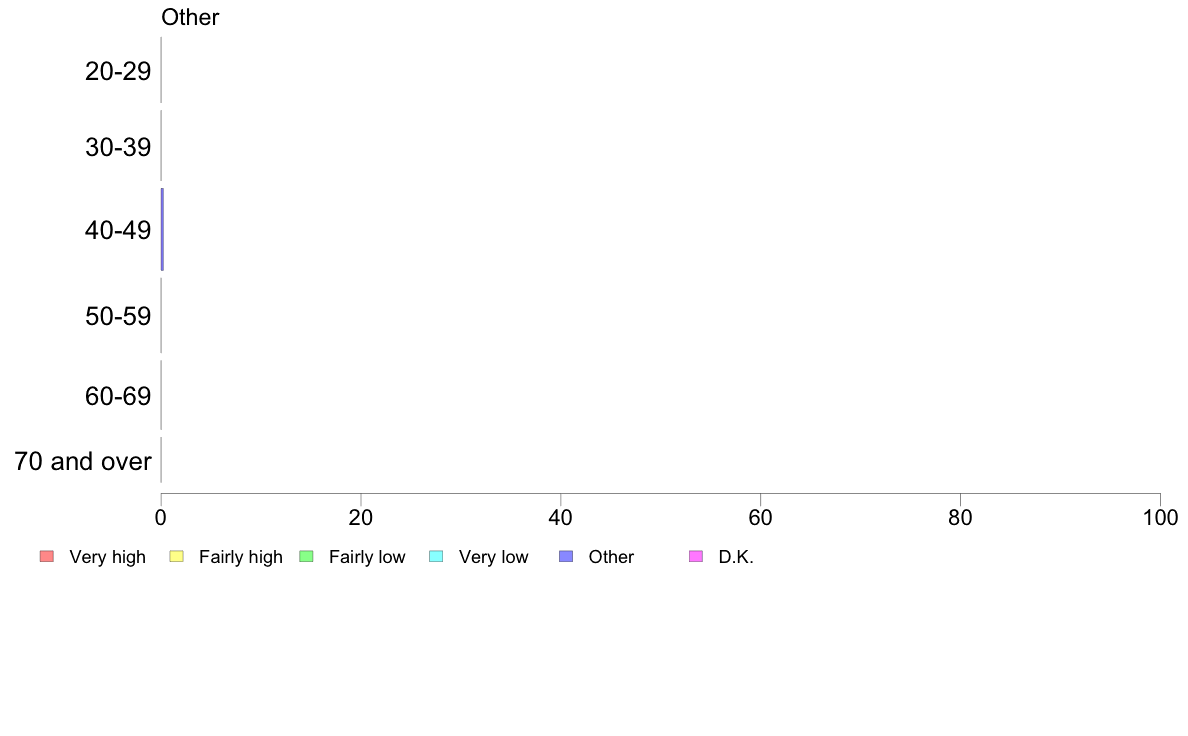The image size is (1188, 736).
Task: Click the red Very high legend swatch
Action: click(x=47, y=556)
